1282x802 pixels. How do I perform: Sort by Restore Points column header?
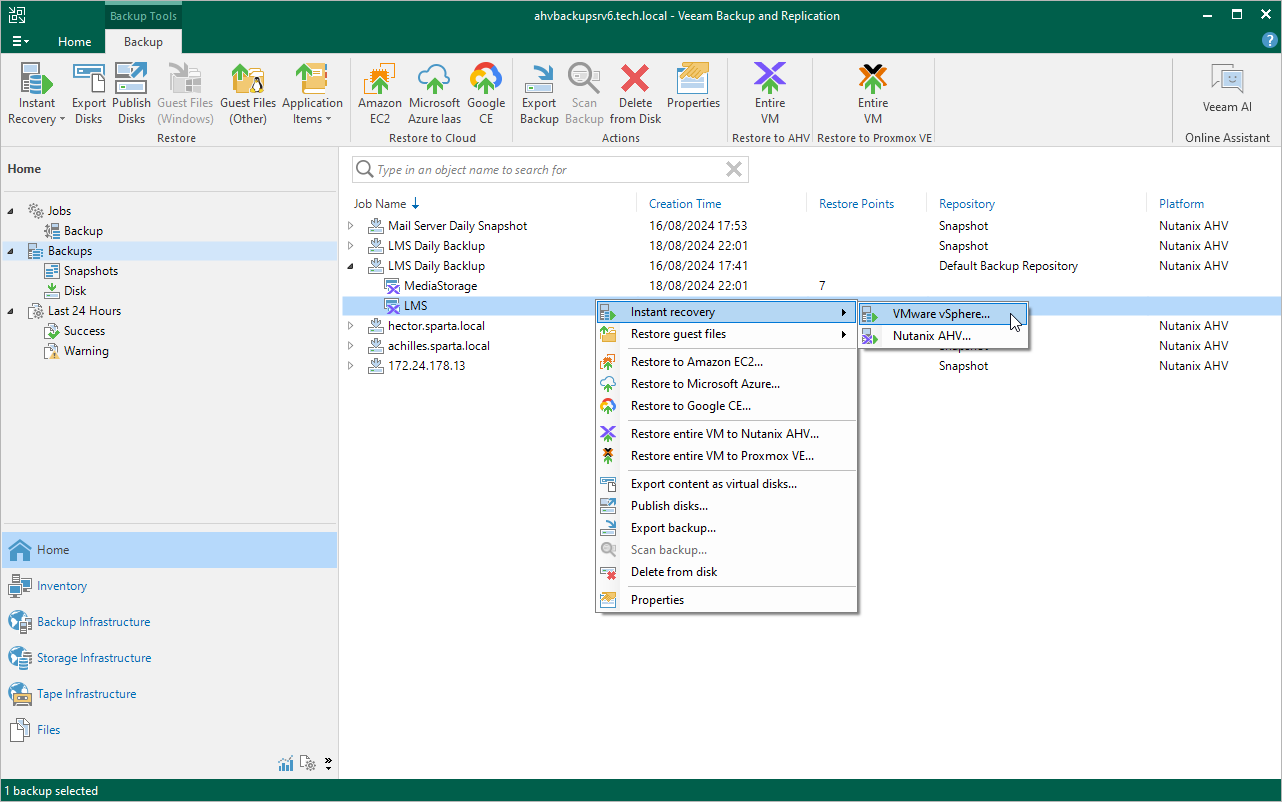(x=857, y=204)
